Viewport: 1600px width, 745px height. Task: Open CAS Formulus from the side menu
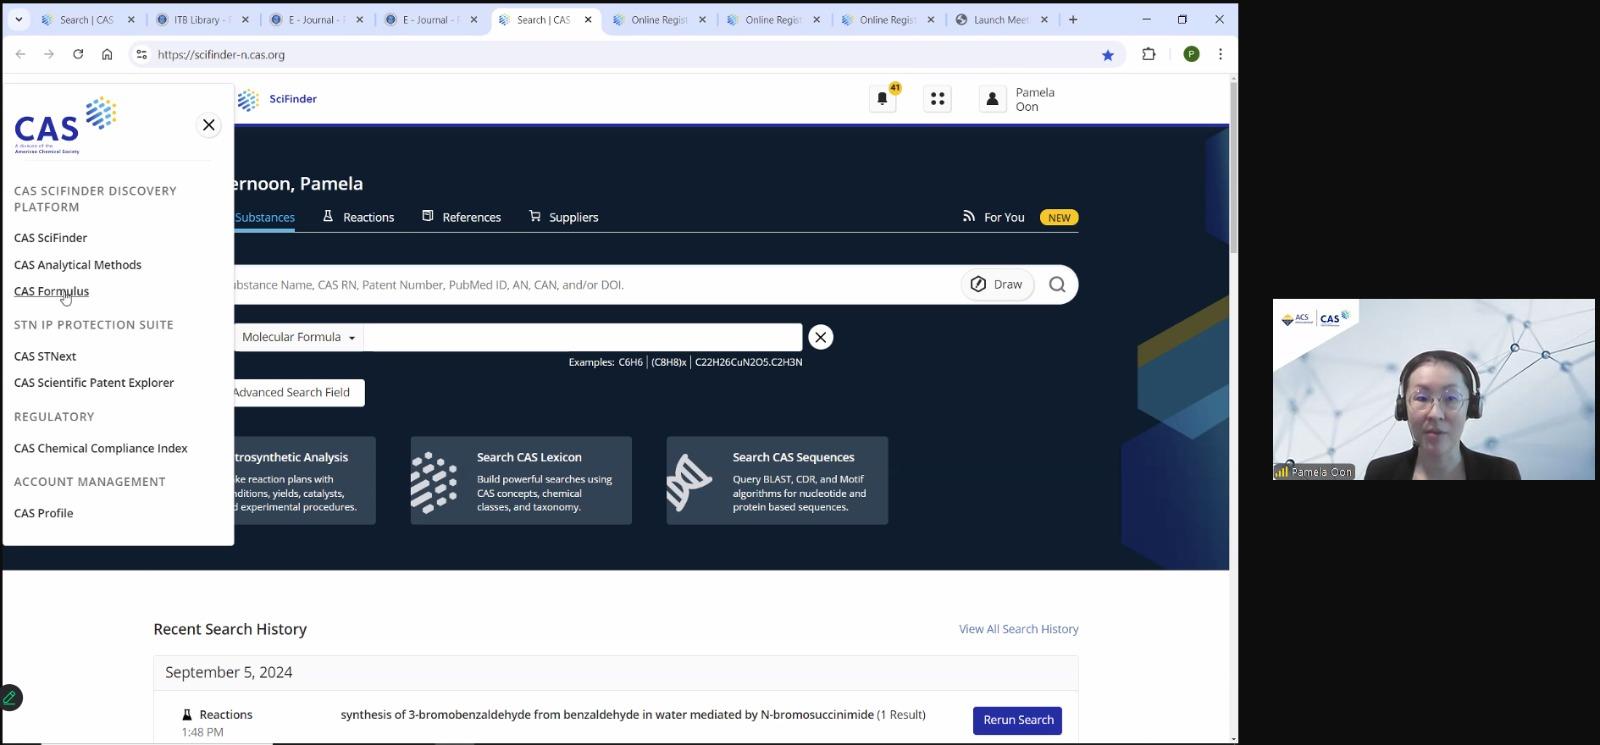51,291
